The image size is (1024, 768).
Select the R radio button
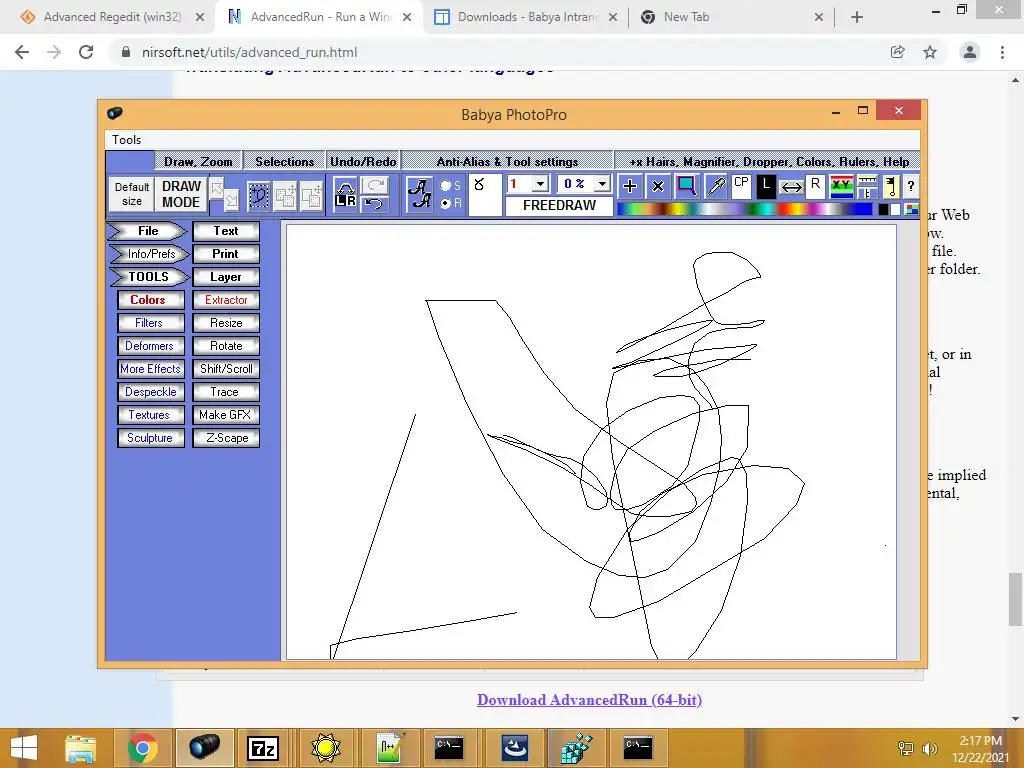446,203
